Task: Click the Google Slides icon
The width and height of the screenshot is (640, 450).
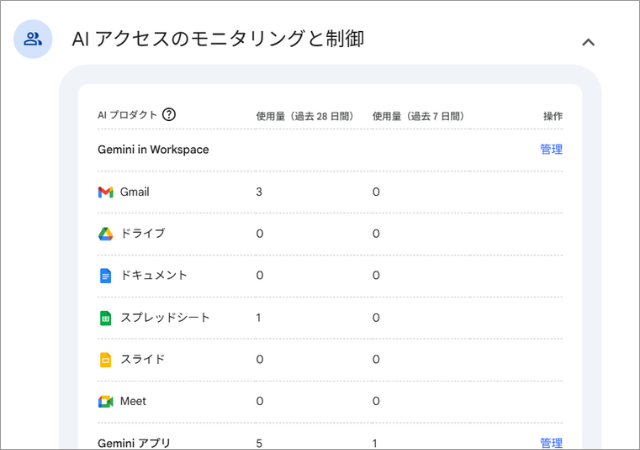Action: (x=106, y=360)
